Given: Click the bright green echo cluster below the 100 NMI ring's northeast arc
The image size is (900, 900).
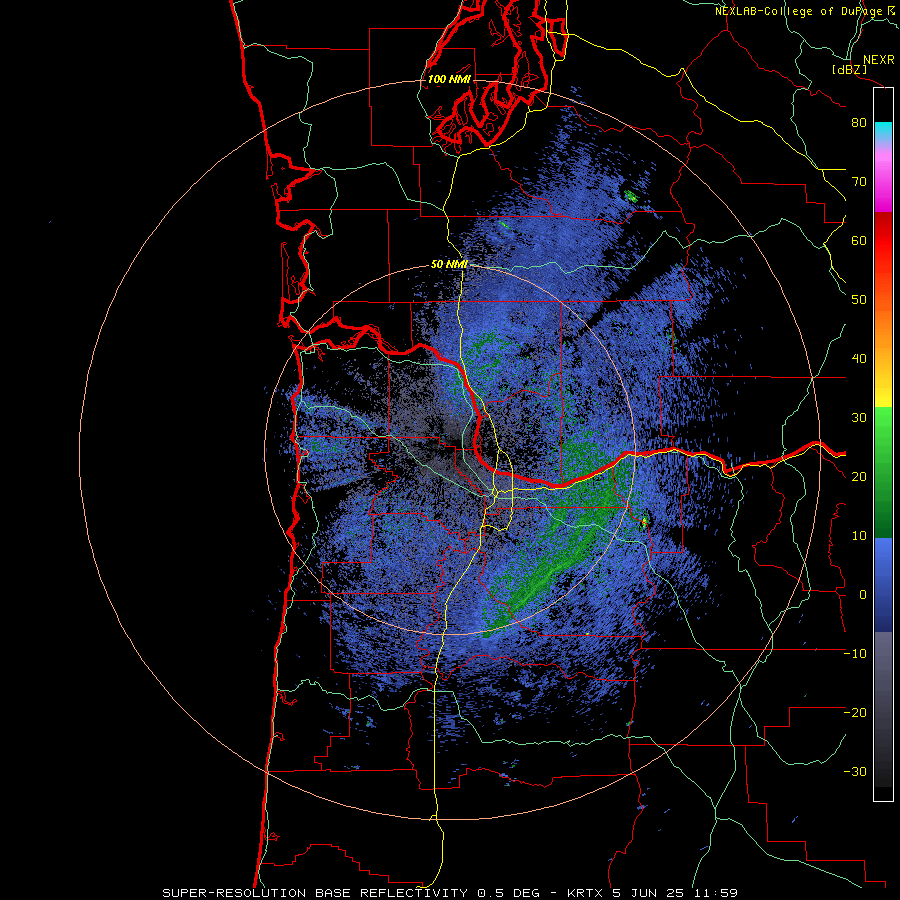Looking at the screenshot, I should tap(631, 196).
